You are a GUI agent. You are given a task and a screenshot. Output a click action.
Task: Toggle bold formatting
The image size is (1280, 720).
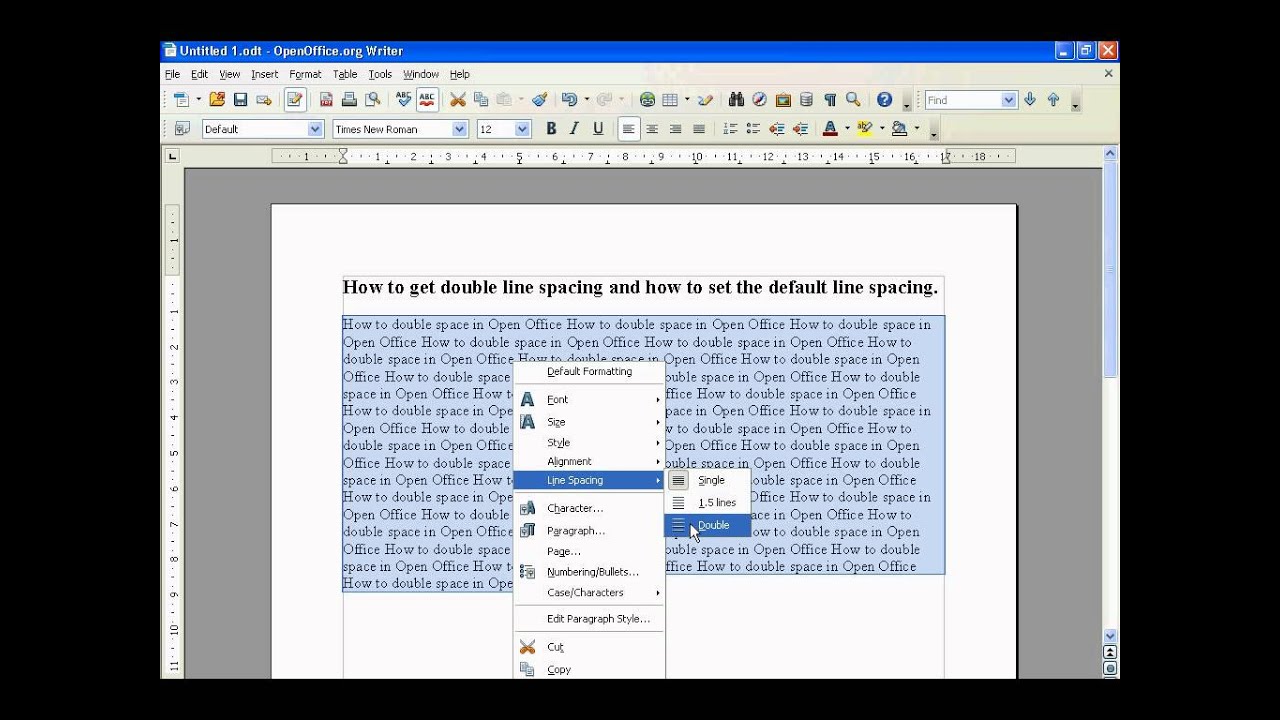click(551, 129)
